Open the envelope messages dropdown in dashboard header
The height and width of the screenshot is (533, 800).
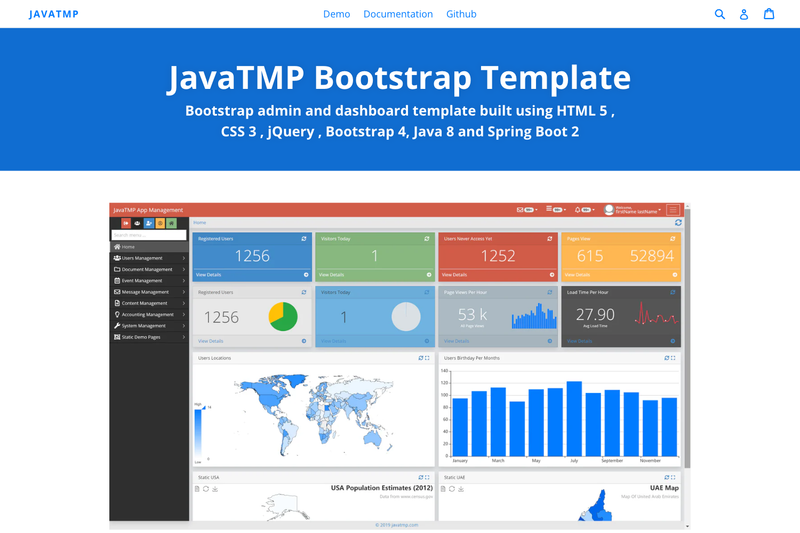tap(527, 210)
